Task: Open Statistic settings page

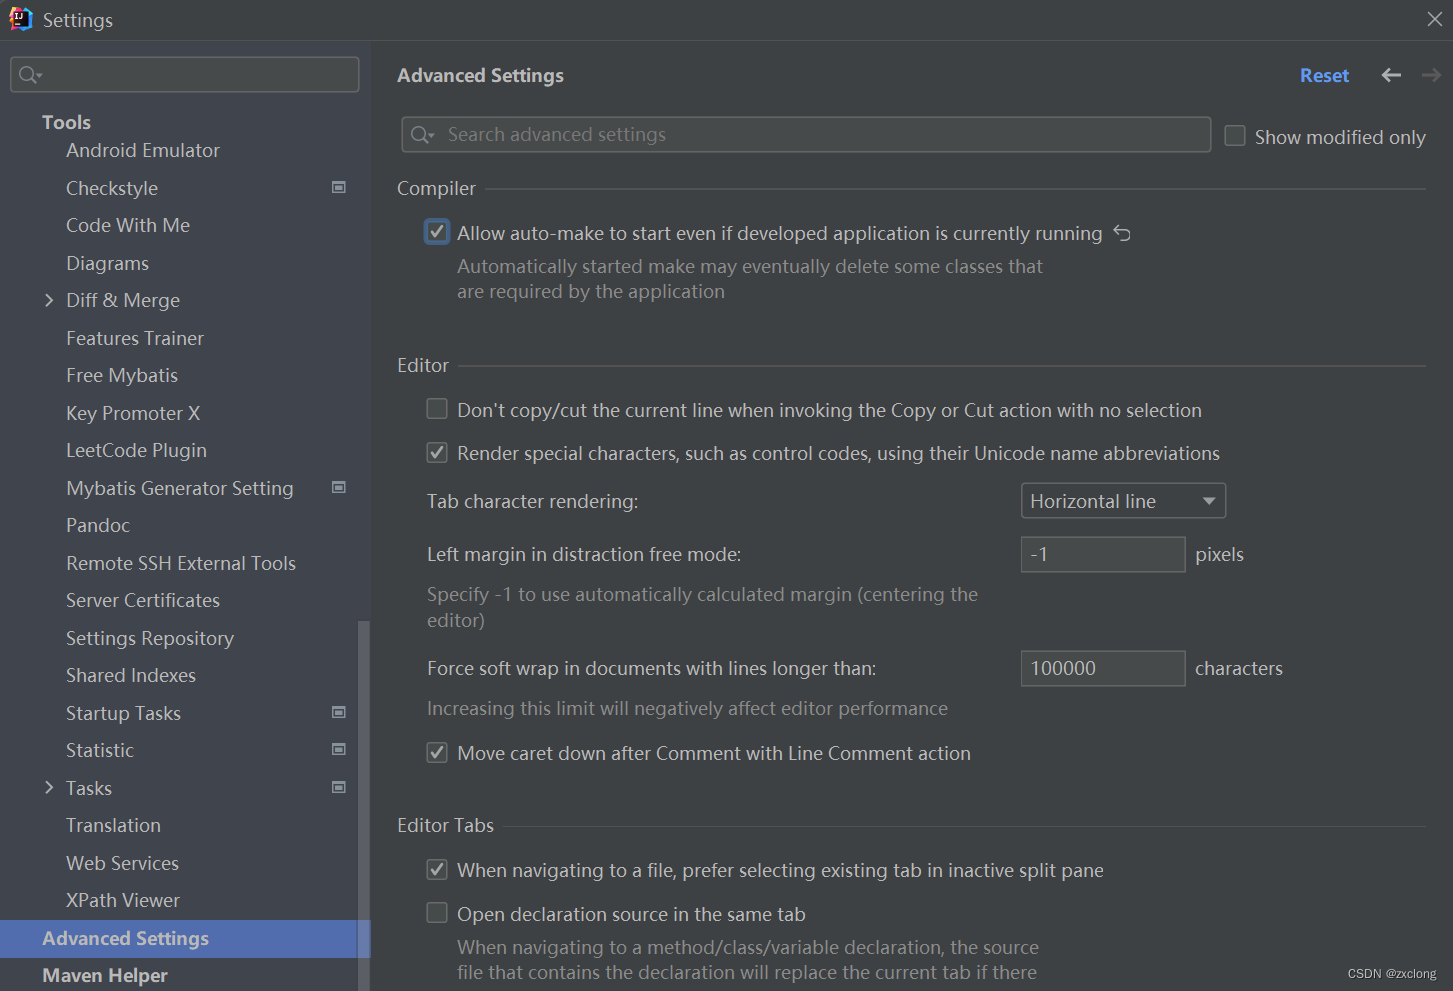Action: [x=100, y=750]
